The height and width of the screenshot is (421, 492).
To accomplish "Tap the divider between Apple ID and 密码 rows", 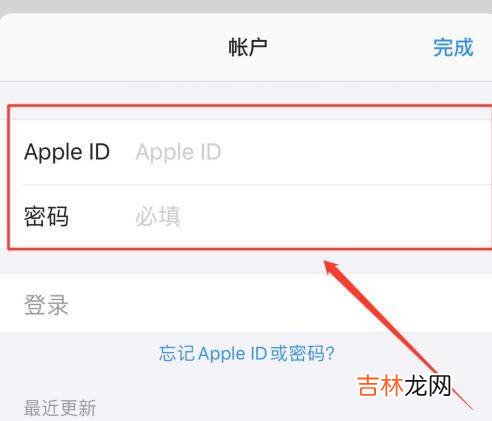I will [x=257, y=184].
